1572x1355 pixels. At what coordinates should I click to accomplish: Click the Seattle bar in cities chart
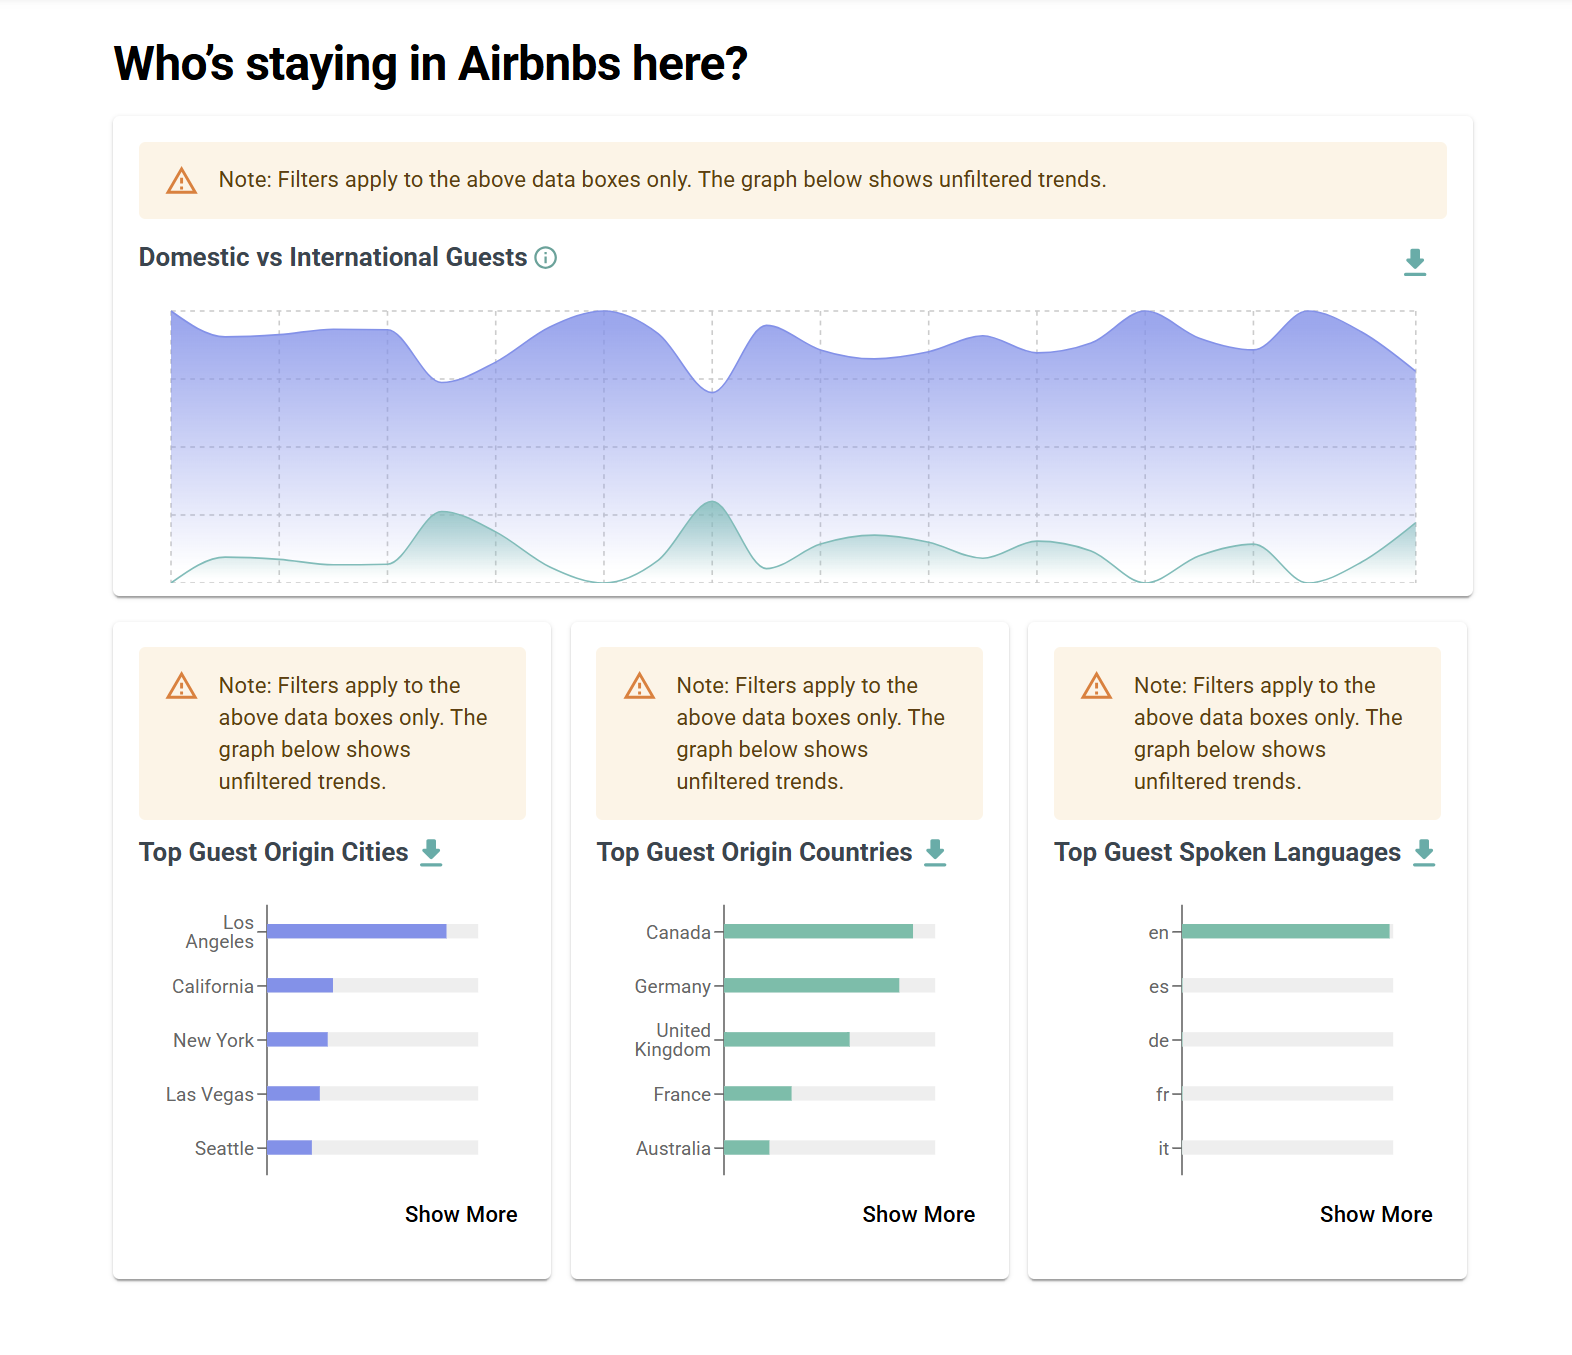click(290, 1147)
